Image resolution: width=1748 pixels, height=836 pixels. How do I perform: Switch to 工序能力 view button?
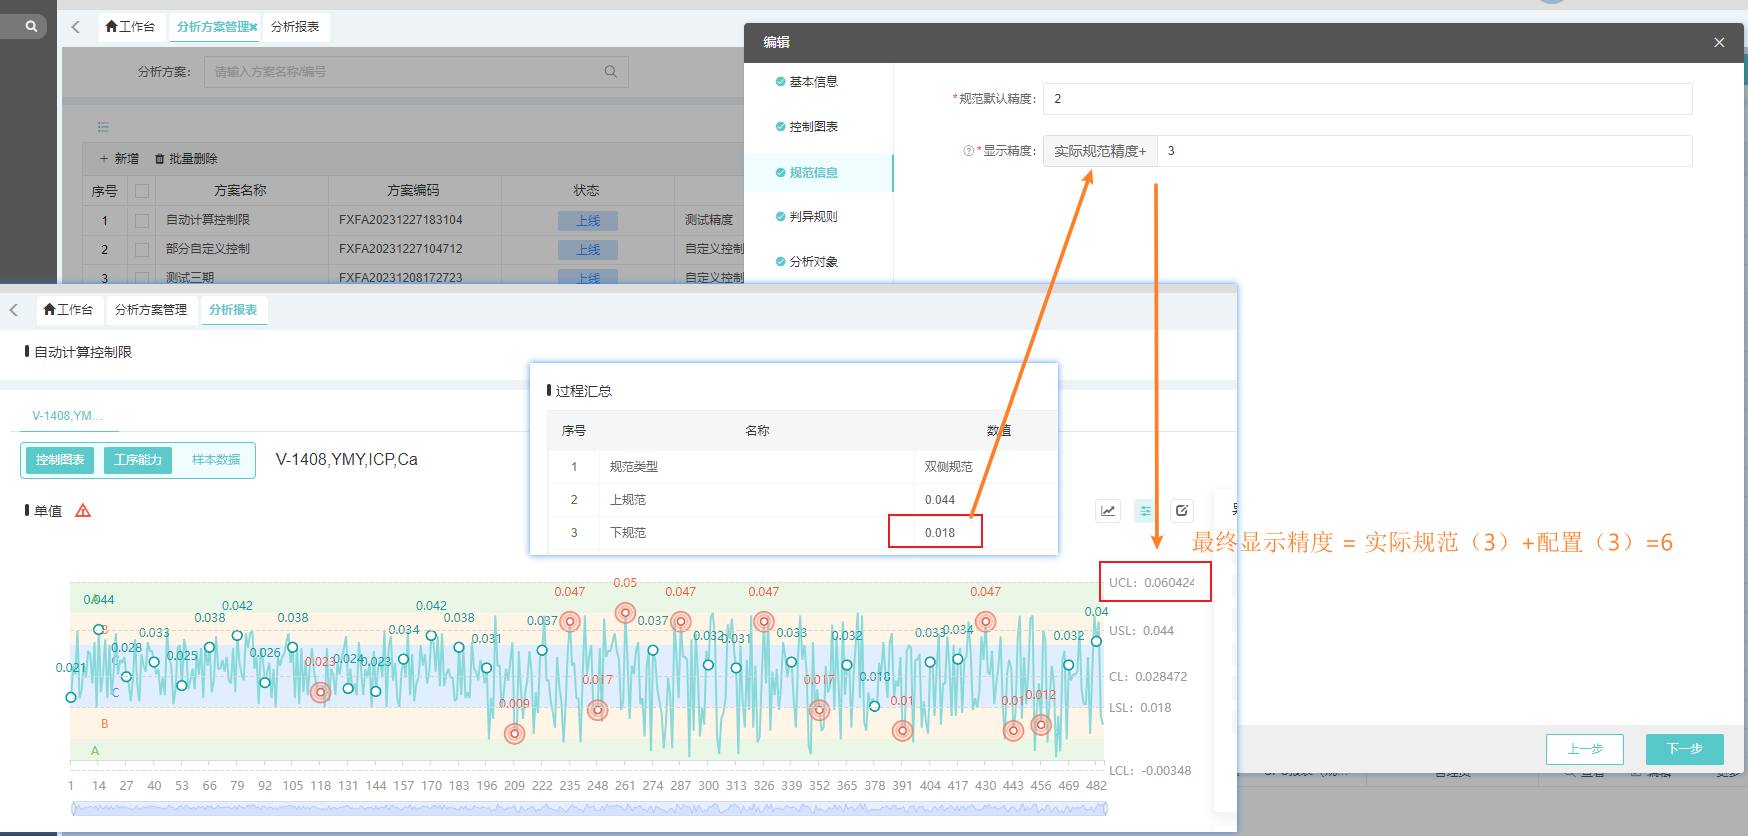click(137, 460)
